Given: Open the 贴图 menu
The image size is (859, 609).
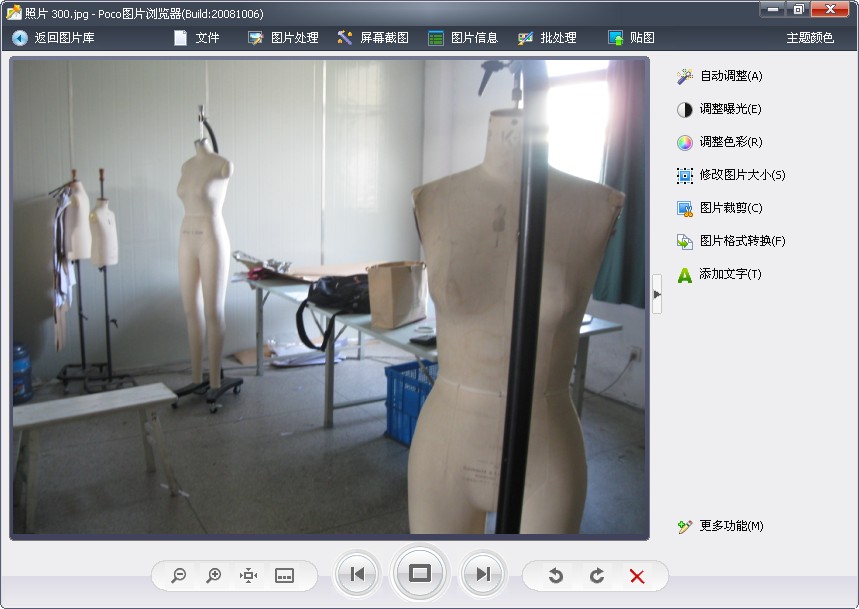Looking at the screenshot, I should tap(631, 38).
